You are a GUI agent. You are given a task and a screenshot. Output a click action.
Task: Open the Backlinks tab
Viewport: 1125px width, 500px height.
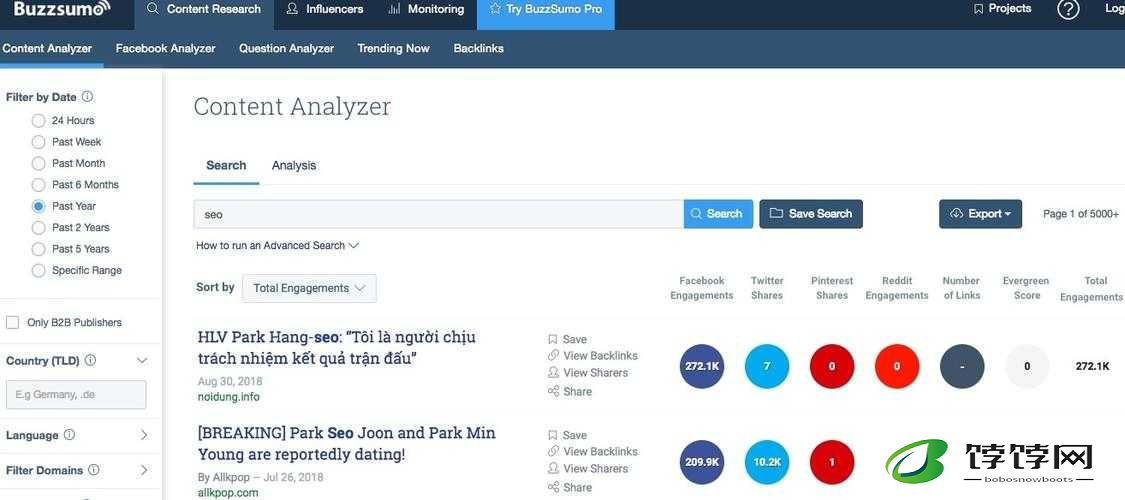pyautogui.click(x=479, y=48)
